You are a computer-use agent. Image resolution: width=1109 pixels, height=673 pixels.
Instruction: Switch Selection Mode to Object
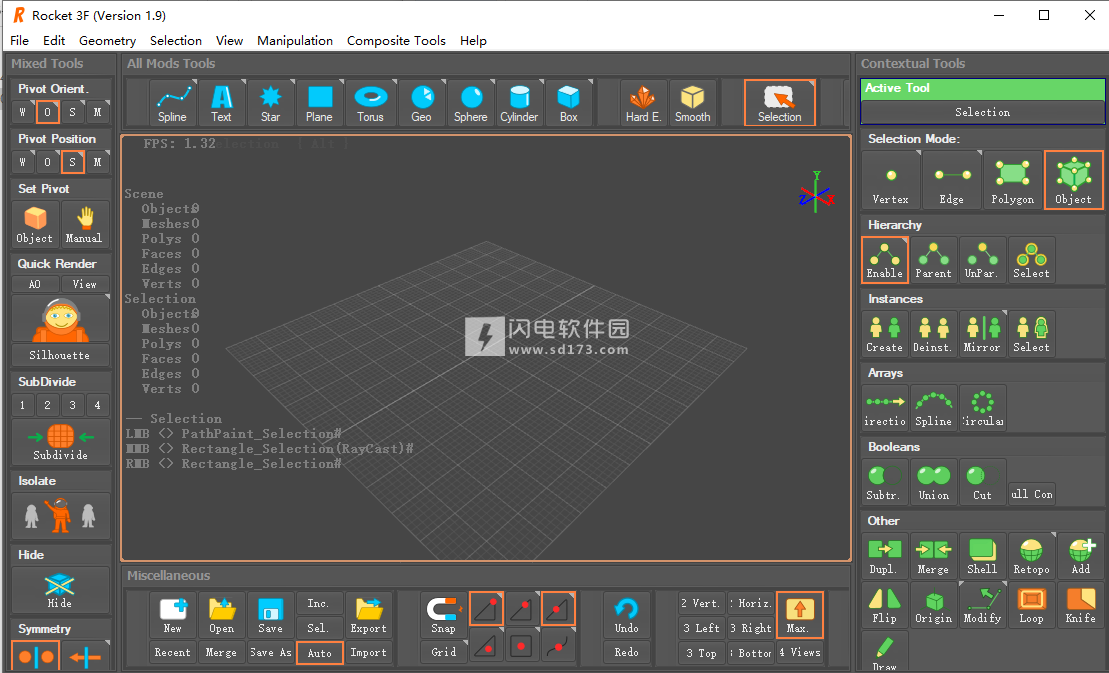1074,180
